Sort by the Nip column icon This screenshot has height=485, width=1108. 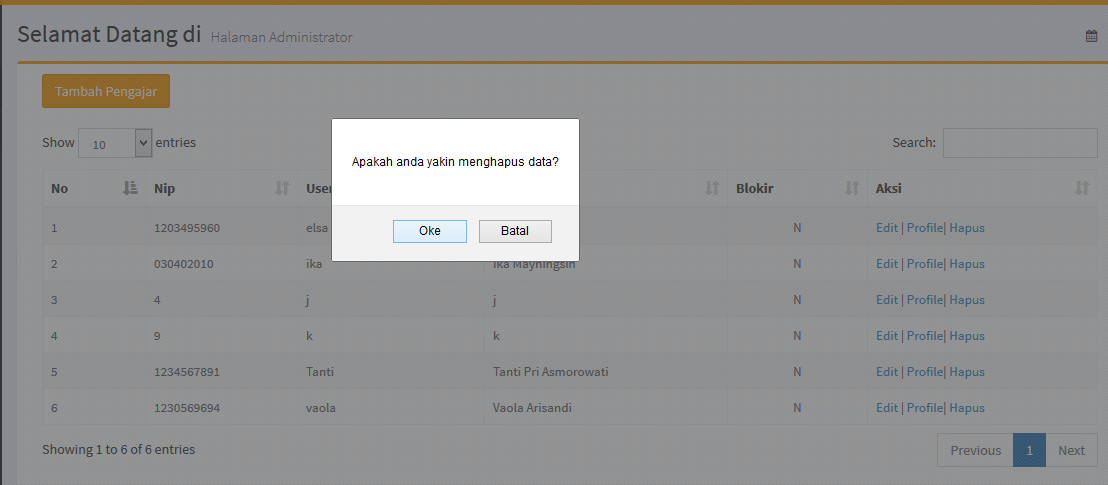click(282, 188)
